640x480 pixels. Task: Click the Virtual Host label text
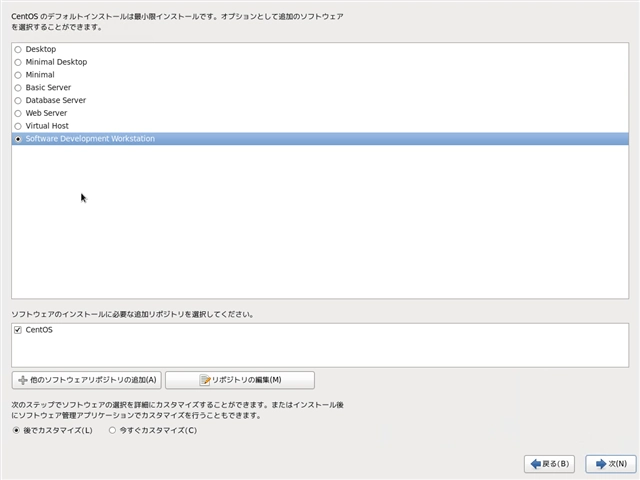pos(47,126)
